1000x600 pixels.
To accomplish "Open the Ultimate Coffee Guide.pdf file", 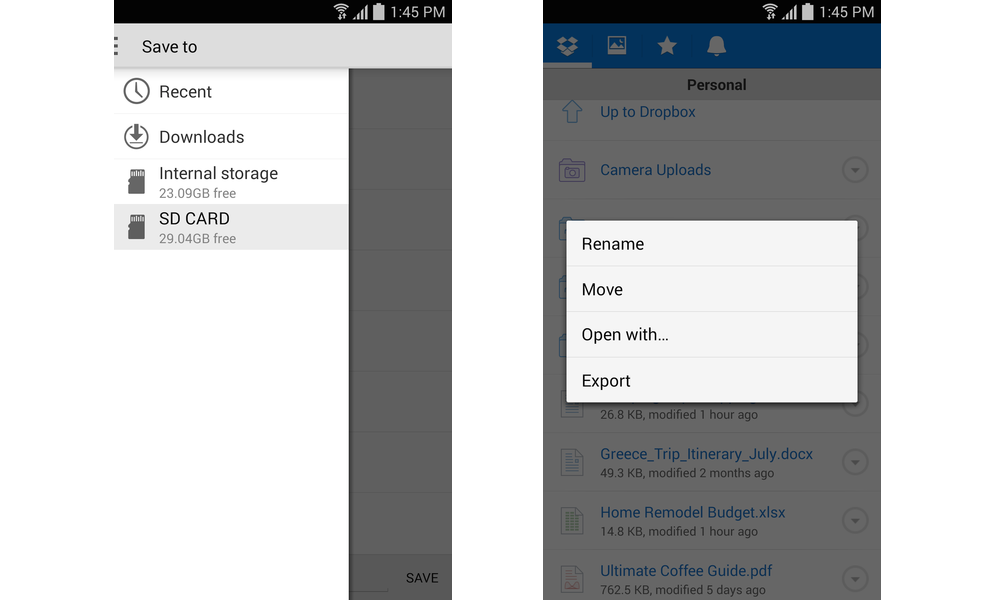I will [x=686, y=572].
